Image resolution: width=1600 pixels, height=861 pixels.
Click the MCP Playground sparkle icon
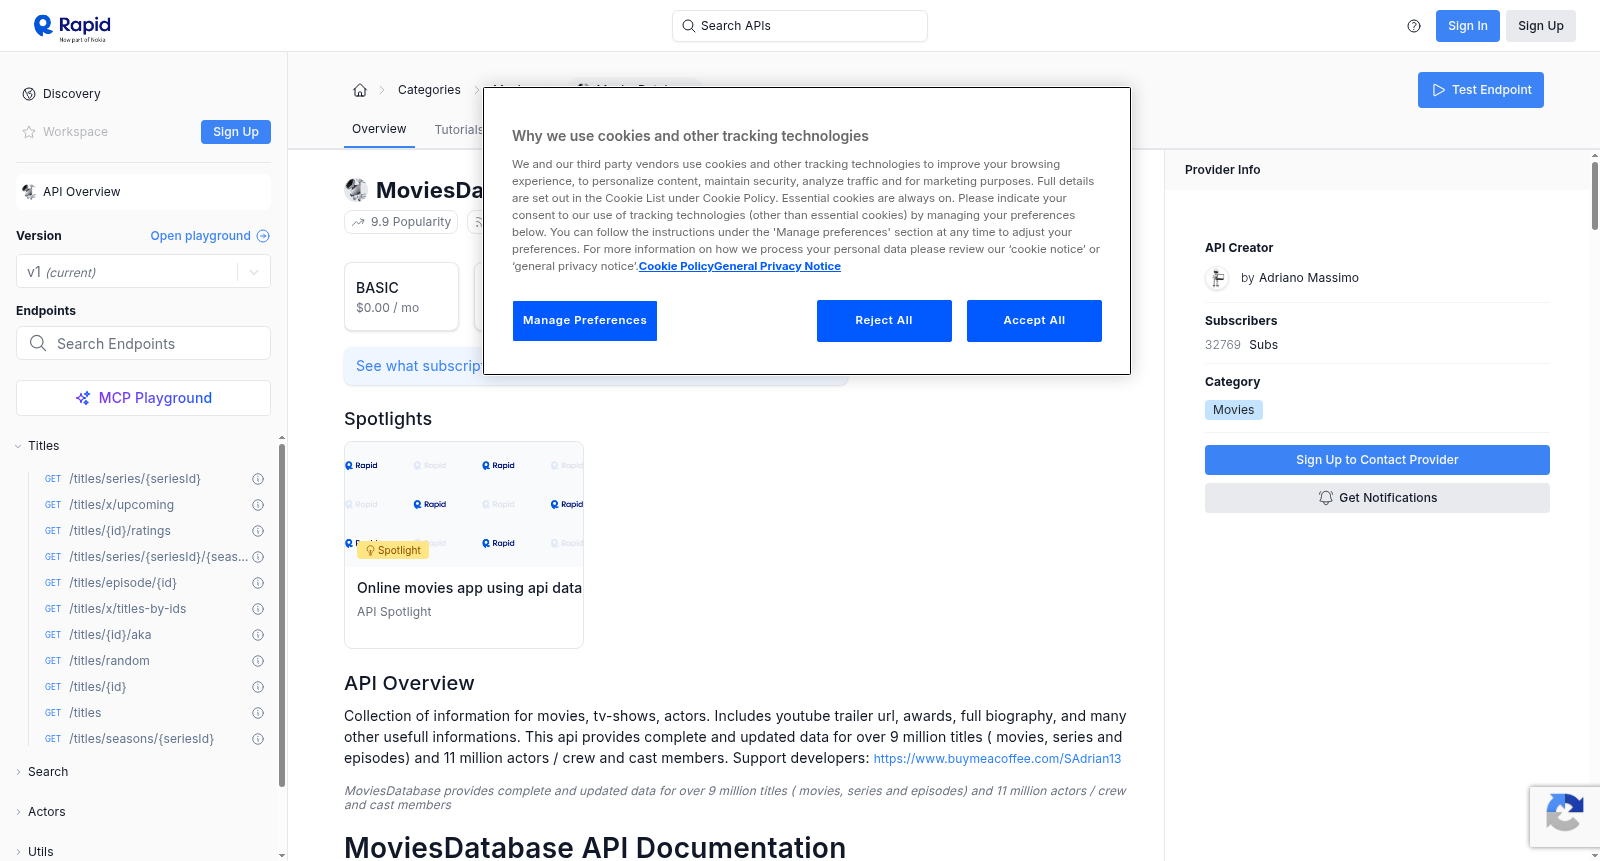coord(83,398)
